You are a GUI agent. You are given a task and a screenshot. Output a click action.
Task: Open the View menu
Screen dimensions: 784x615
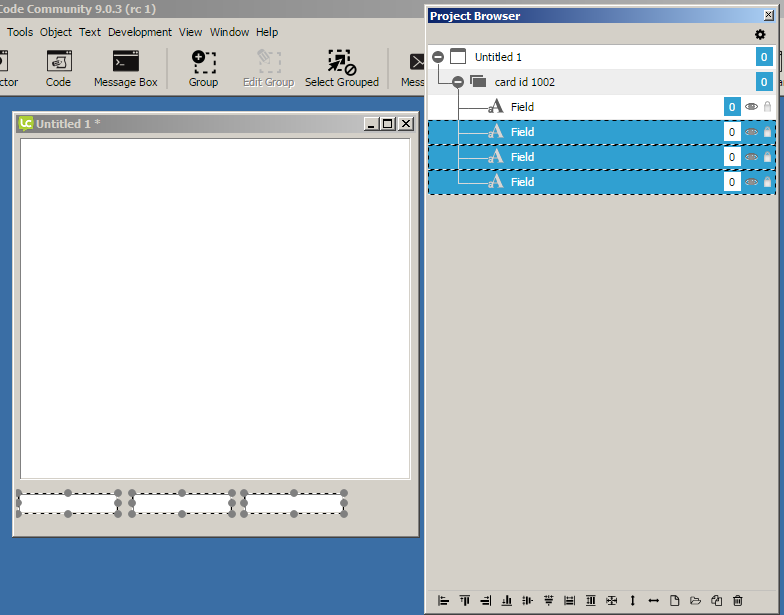190,32
